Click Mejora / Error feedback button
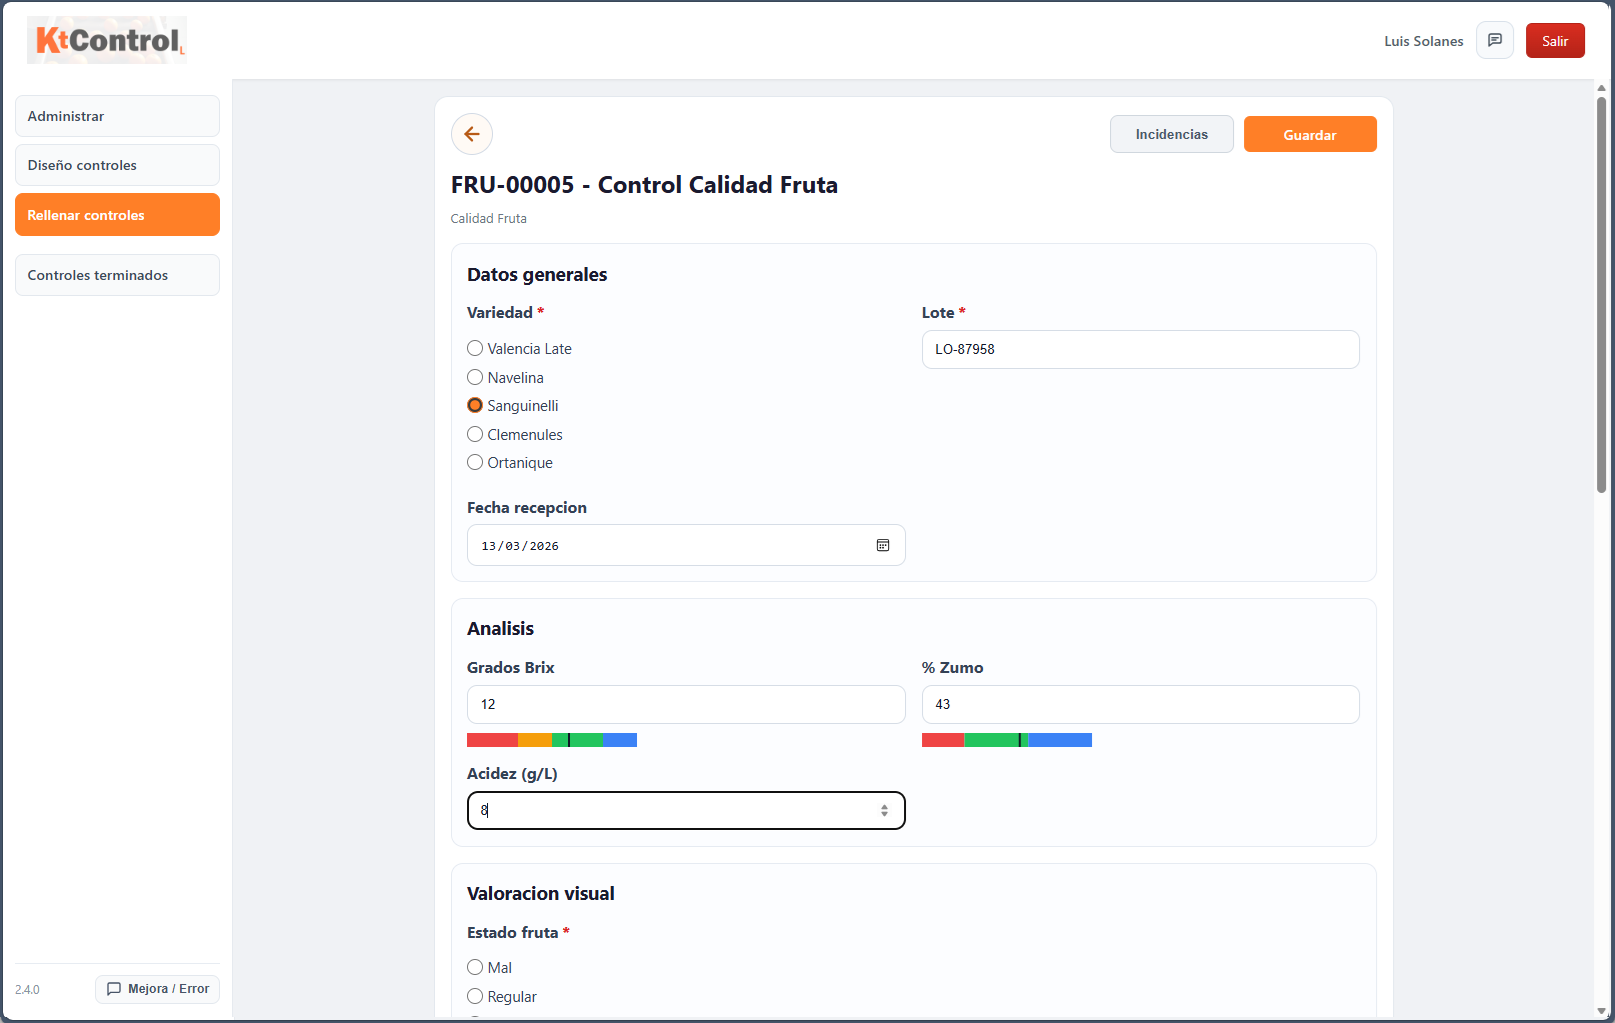Screen dimensions: 1615x1023 point(158,989)
